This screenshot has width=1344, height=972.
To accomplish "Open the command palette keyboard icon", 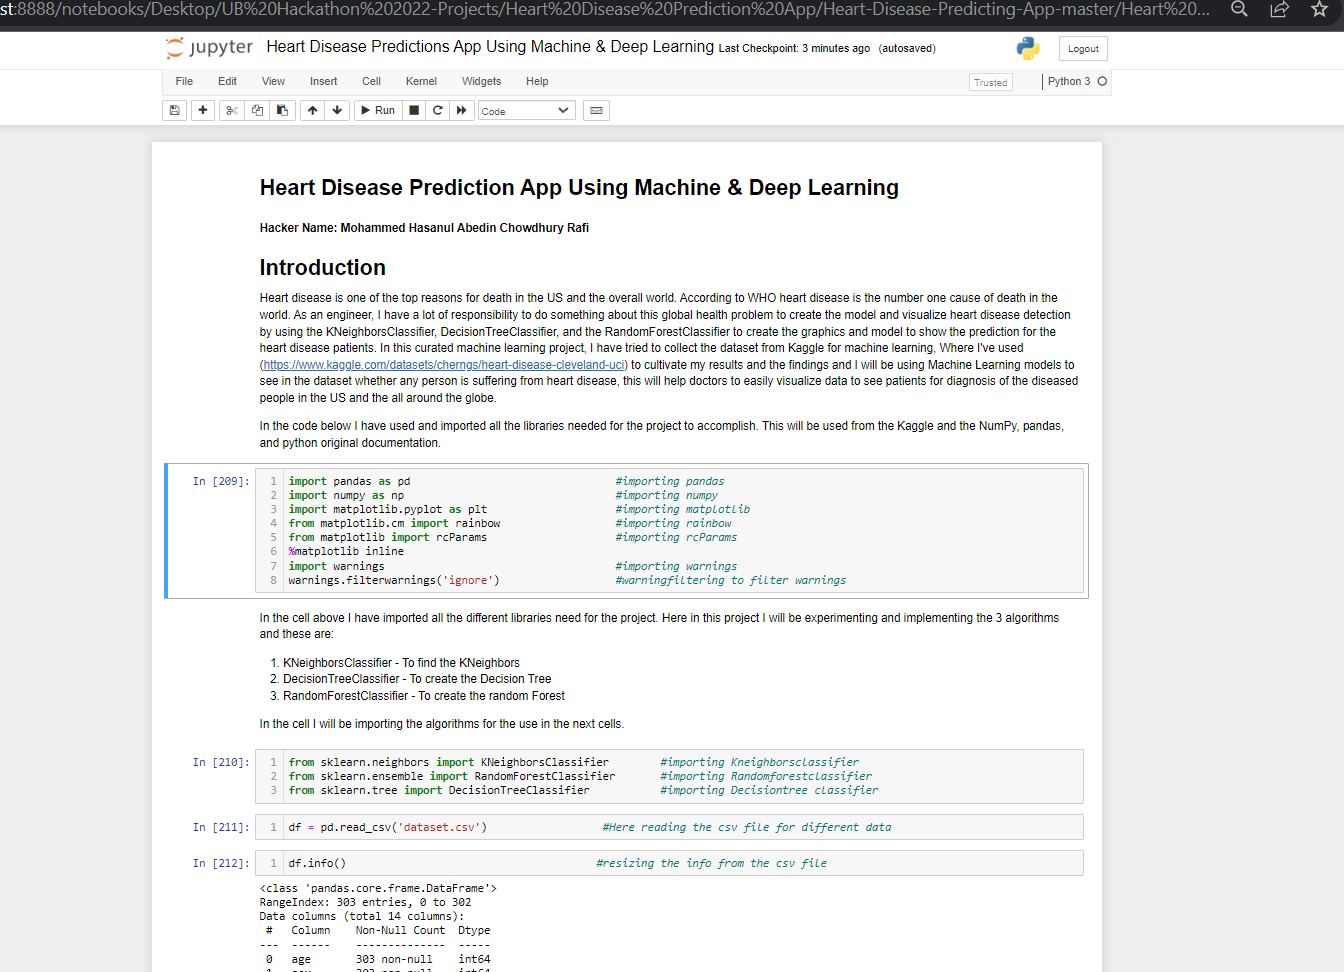I will [597, 110].
